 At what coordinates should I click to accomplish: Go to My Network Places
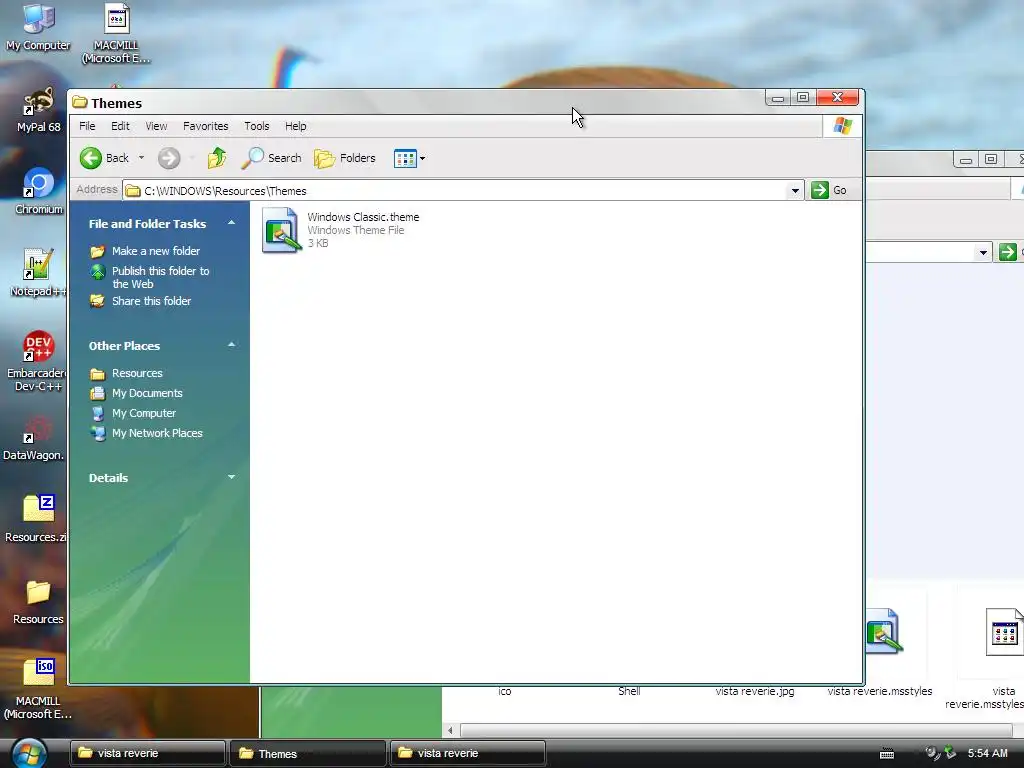(x=157, y=433)
